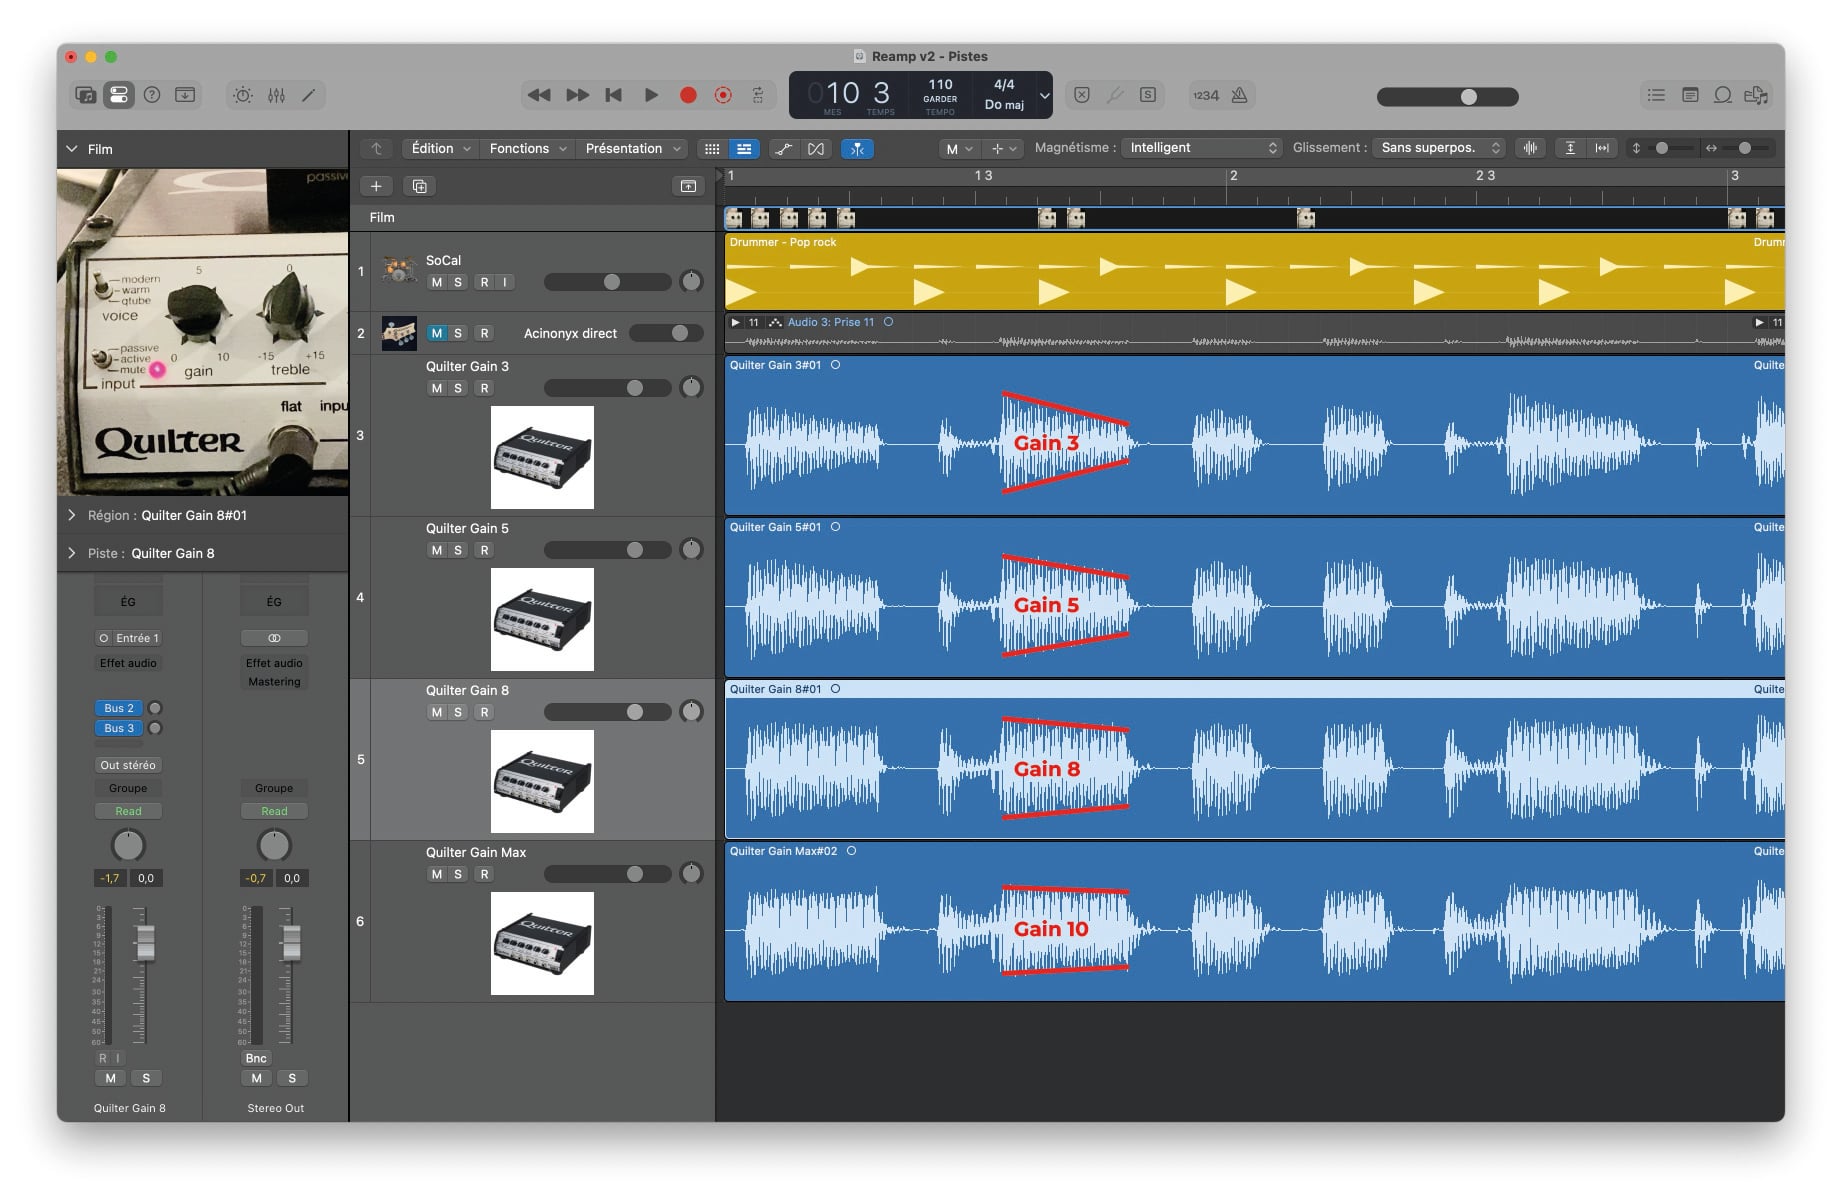Toggle the Inspector panel button
The width and height of the screenshot is (1836, 1195).
pyautogui.click(x=119, y=95)
